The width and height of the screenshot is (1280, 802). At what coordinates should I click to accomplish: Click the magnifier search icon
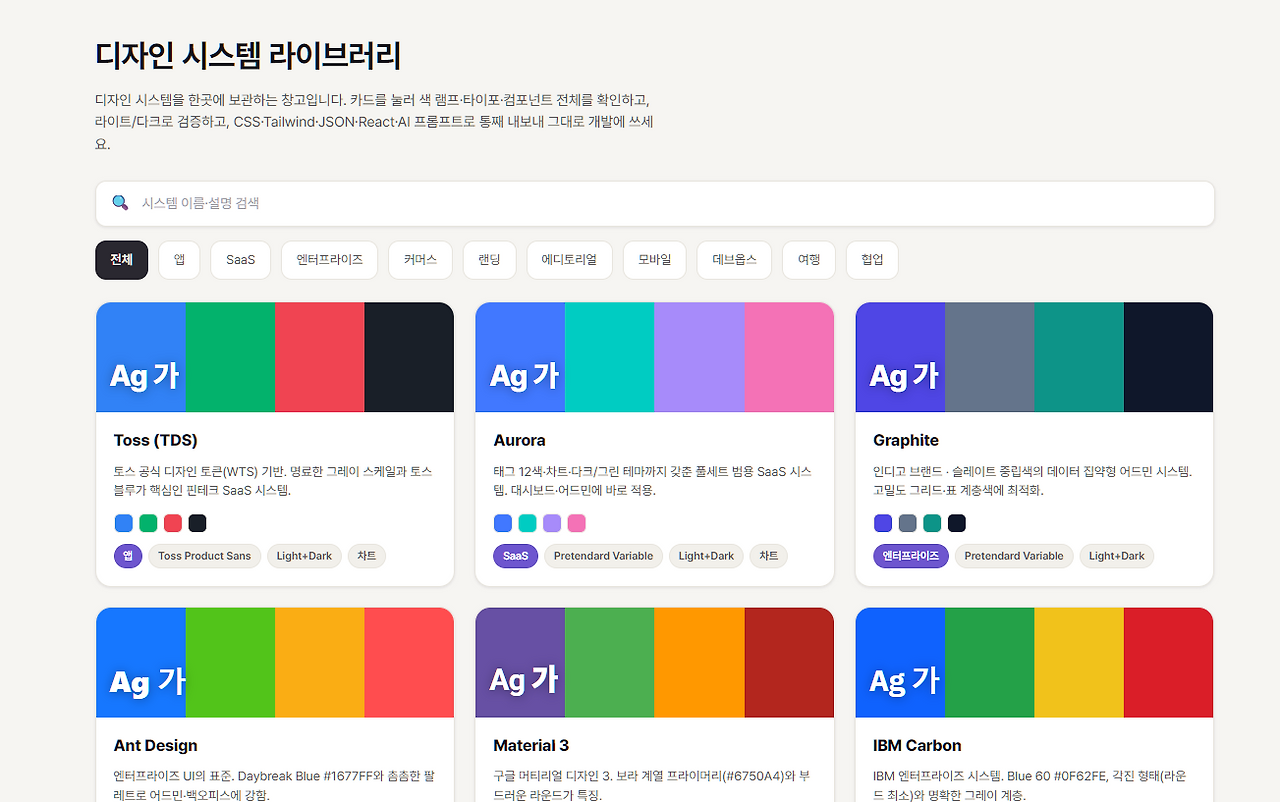(x=120, y=203)
